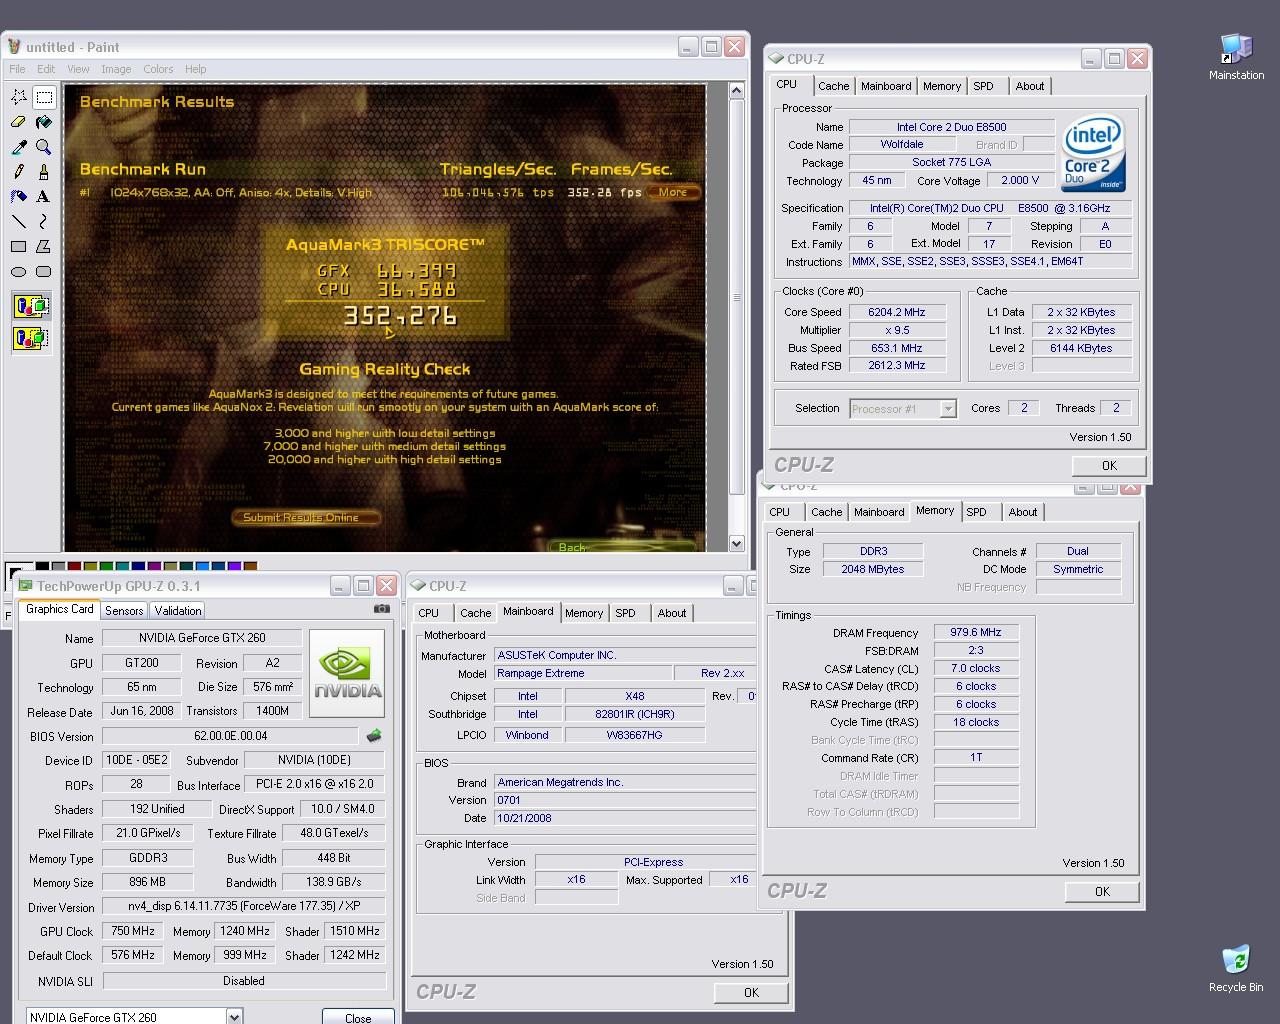This screenshot has height=1024, width=1280.
Task: Click the Close button in GPU-Z
Action: (358, 1018)
